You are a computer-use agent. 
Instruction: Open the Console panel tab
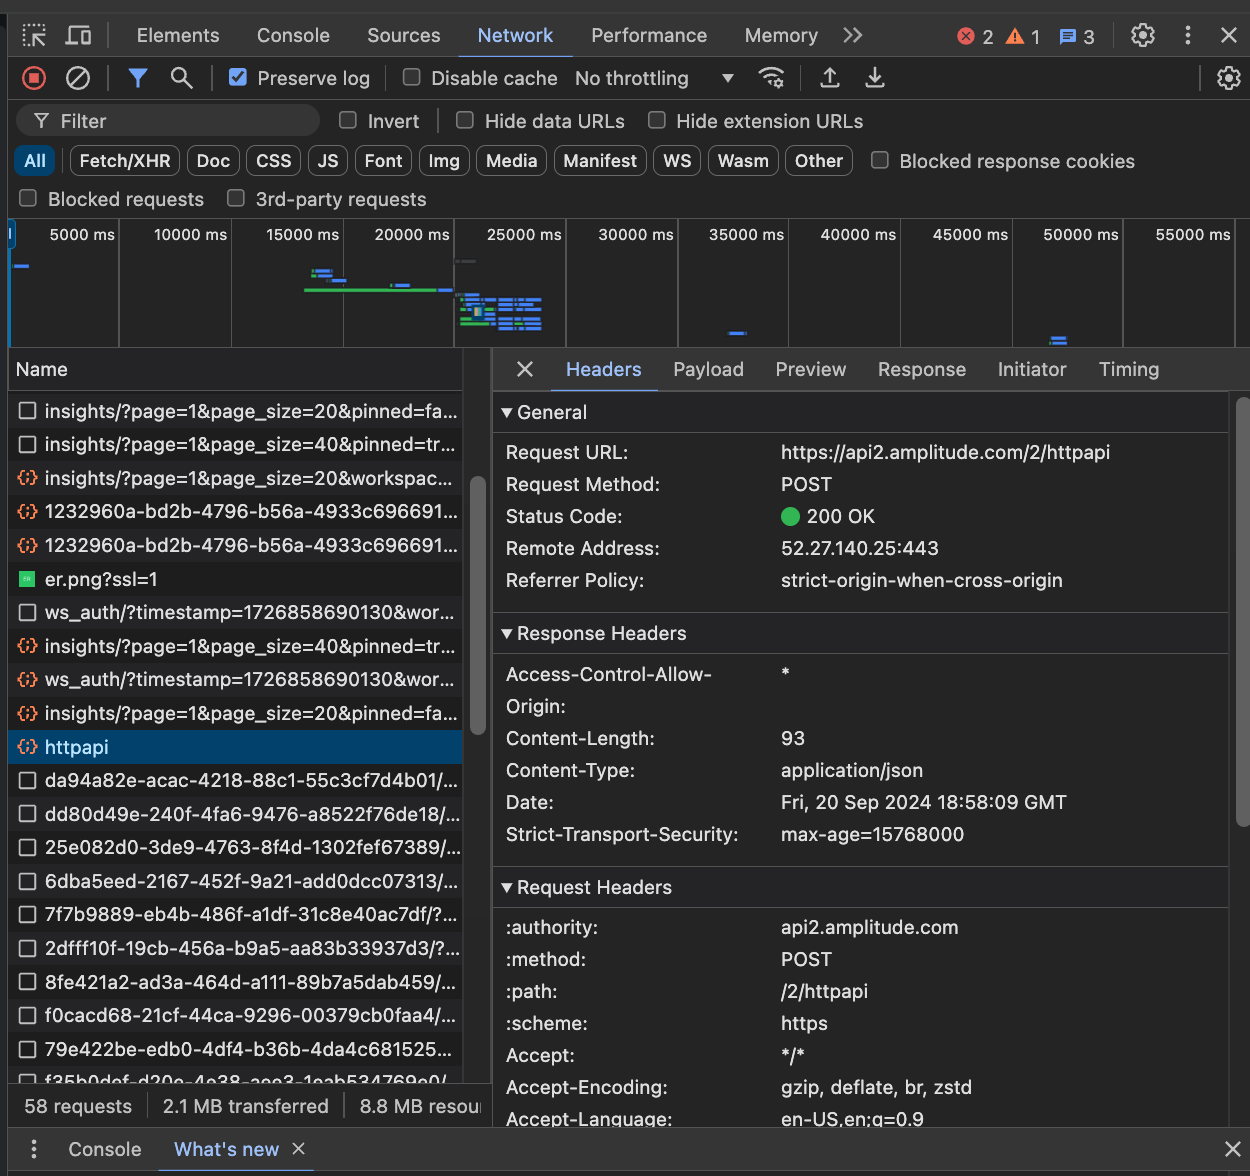coord(293,36)
